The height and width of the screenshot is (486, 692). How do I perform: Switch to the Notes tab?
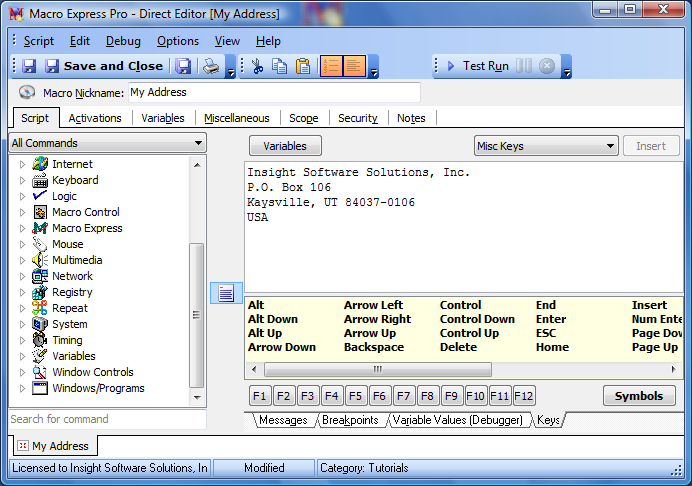[411, 118]
